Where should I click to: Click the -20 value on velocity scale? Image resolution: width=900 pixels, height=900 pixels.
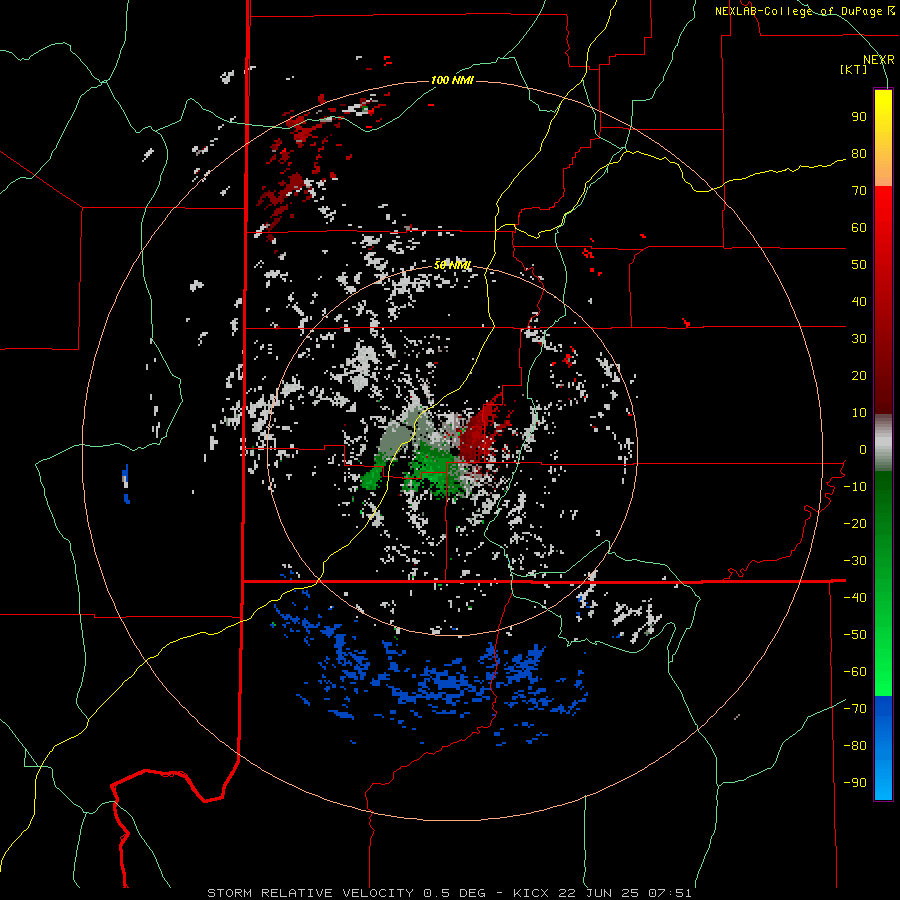(x=855, y=524)
